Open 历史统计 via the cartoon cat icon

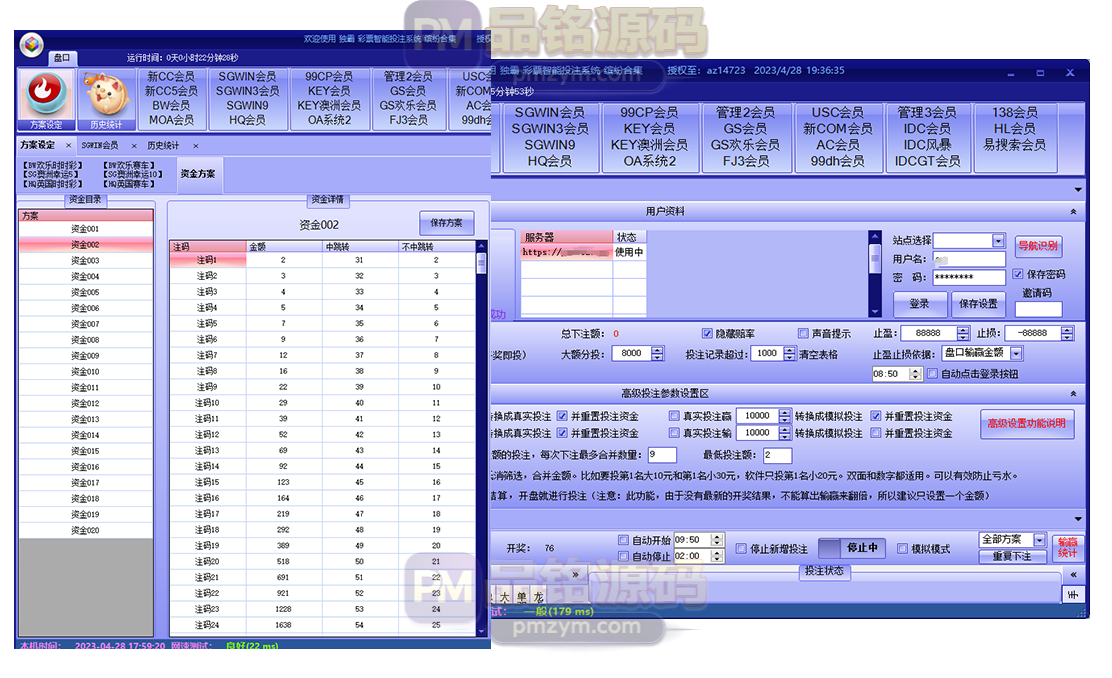106,99
